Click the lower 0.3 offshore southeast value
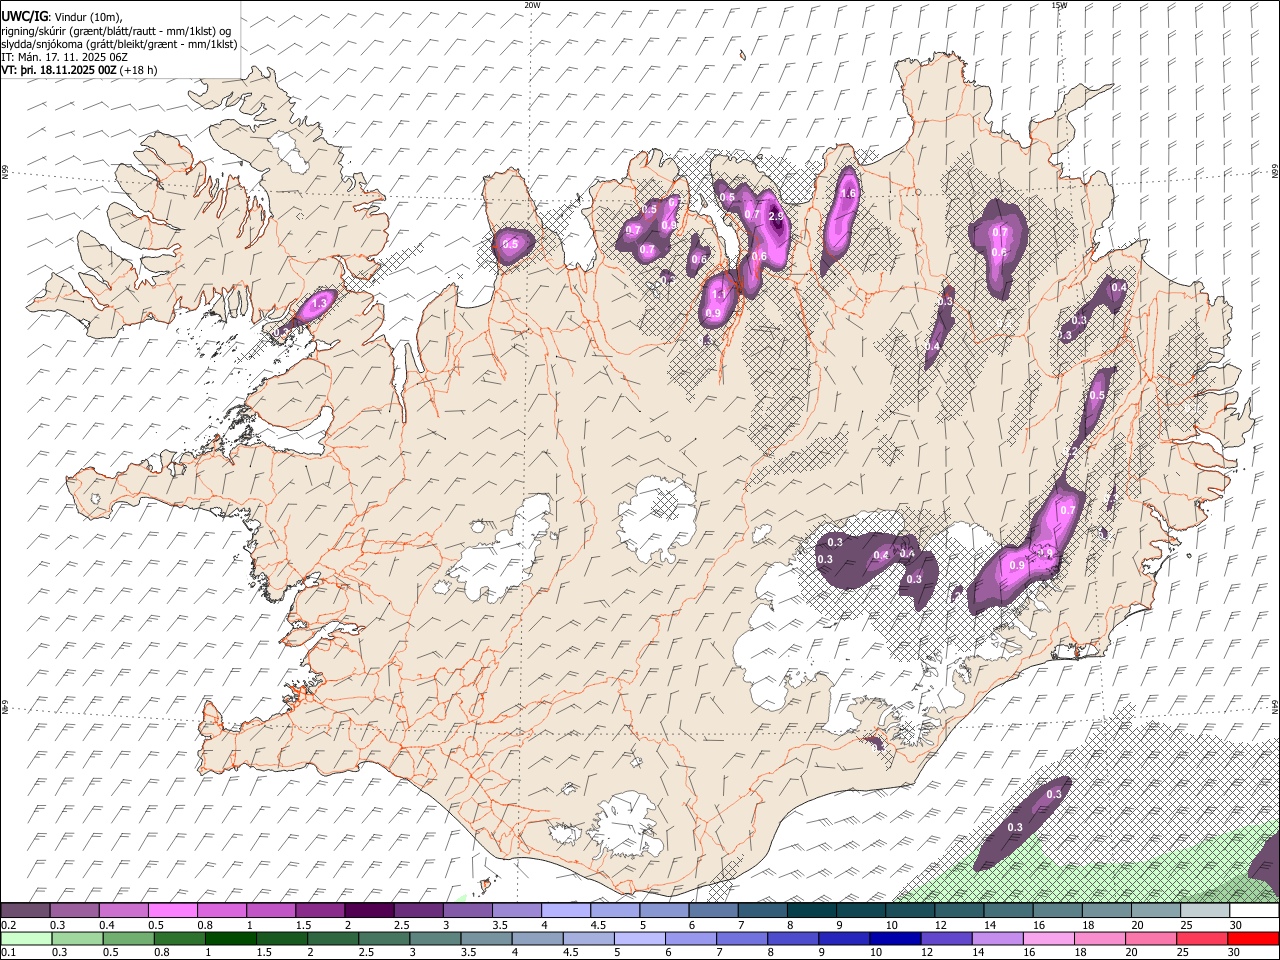 [1015, 828]
